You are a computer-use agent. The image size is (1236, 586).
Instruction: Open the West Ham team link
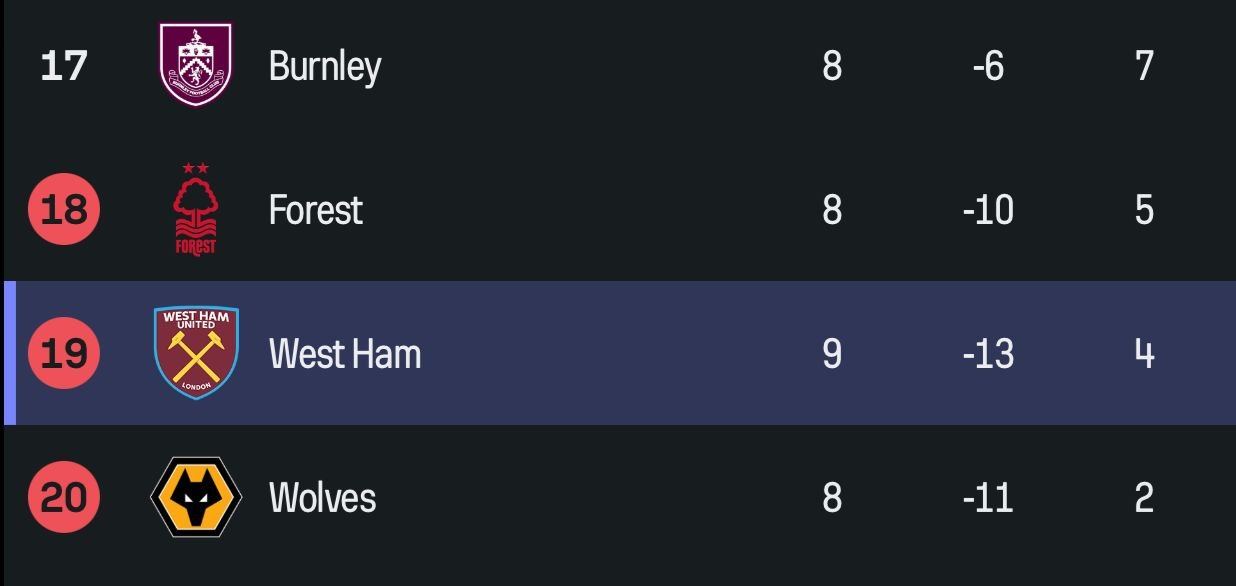(x=345, y=354)
